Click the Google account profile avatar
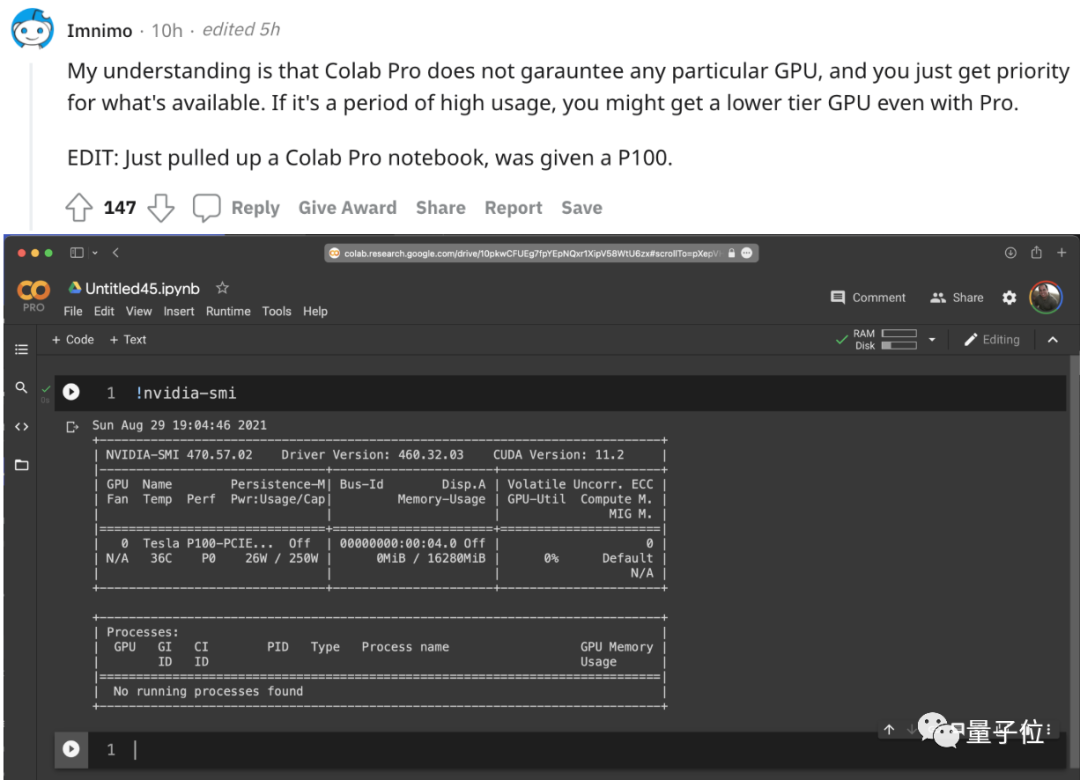Screen dimensions: 1080x780 1046,297
